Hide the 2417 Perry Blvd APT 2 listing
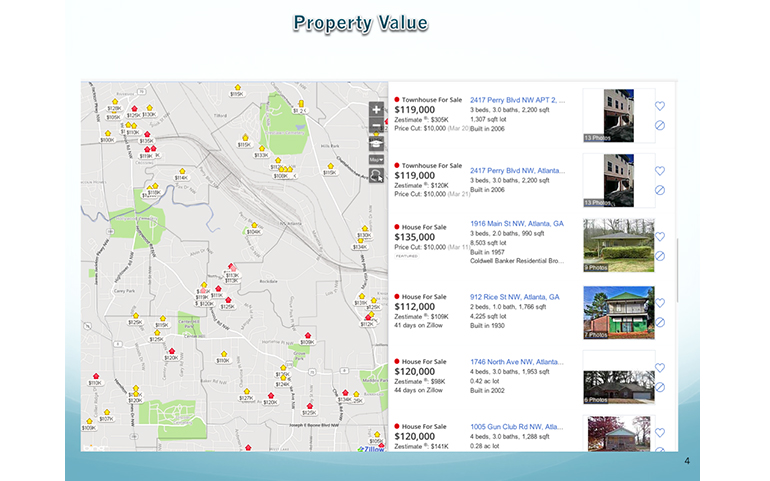 point(660,125)
